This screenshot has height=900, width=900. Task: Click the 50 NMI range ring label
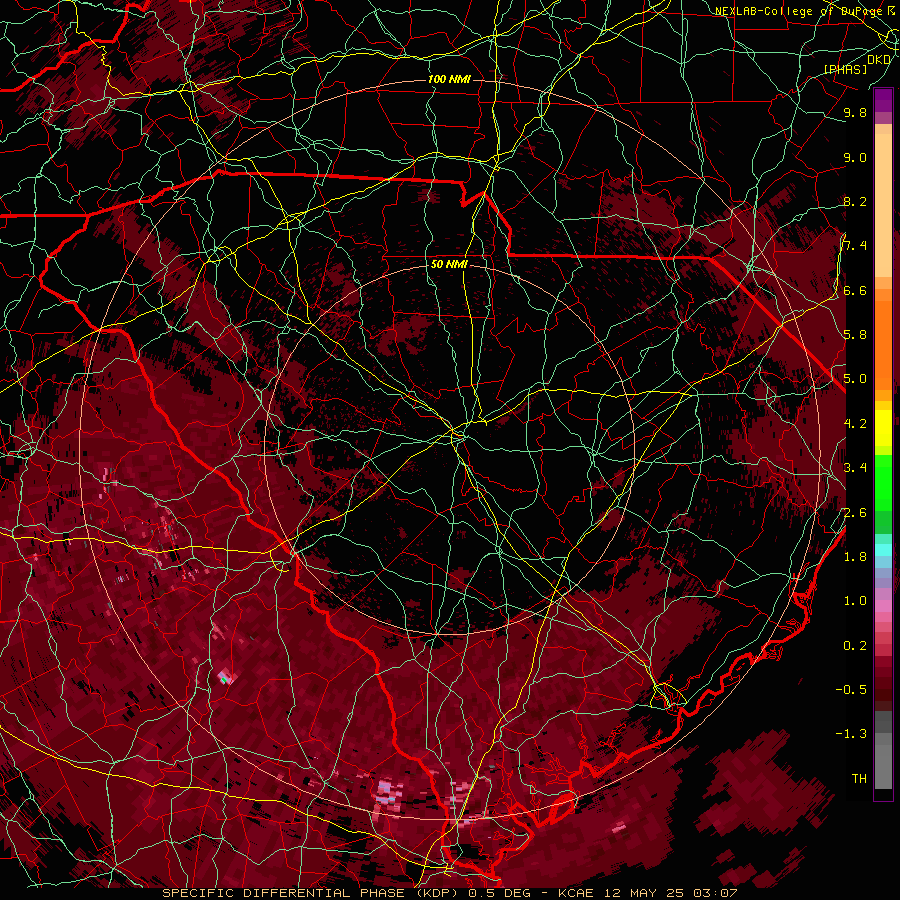pos(449,264)
